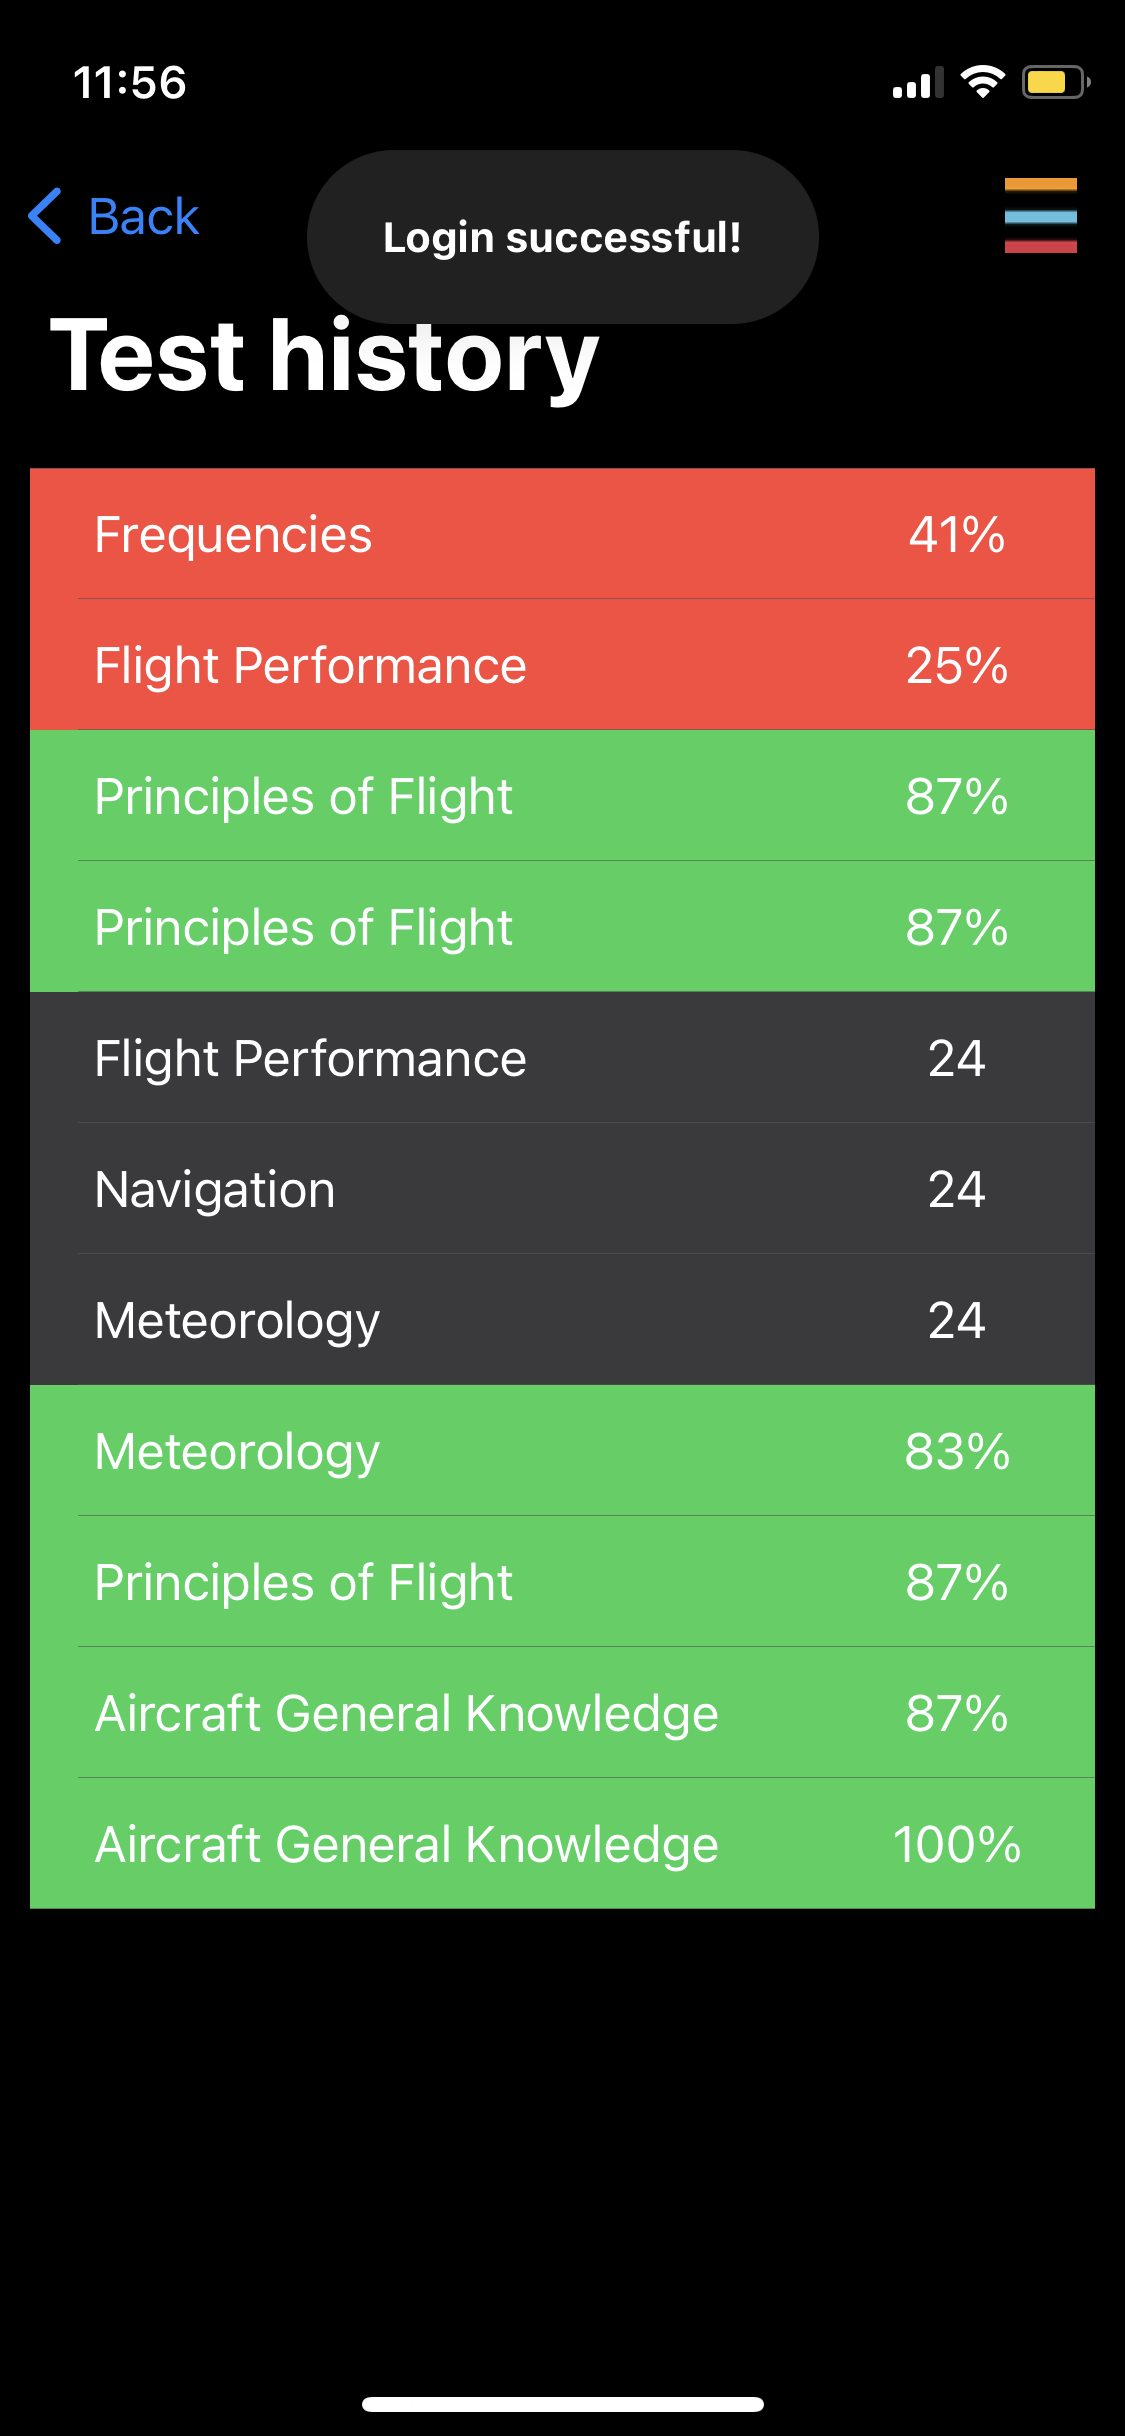Open the red Flight Performance 25% row
Viewport: 1125px width, 2436px height.
coord(562,665)
